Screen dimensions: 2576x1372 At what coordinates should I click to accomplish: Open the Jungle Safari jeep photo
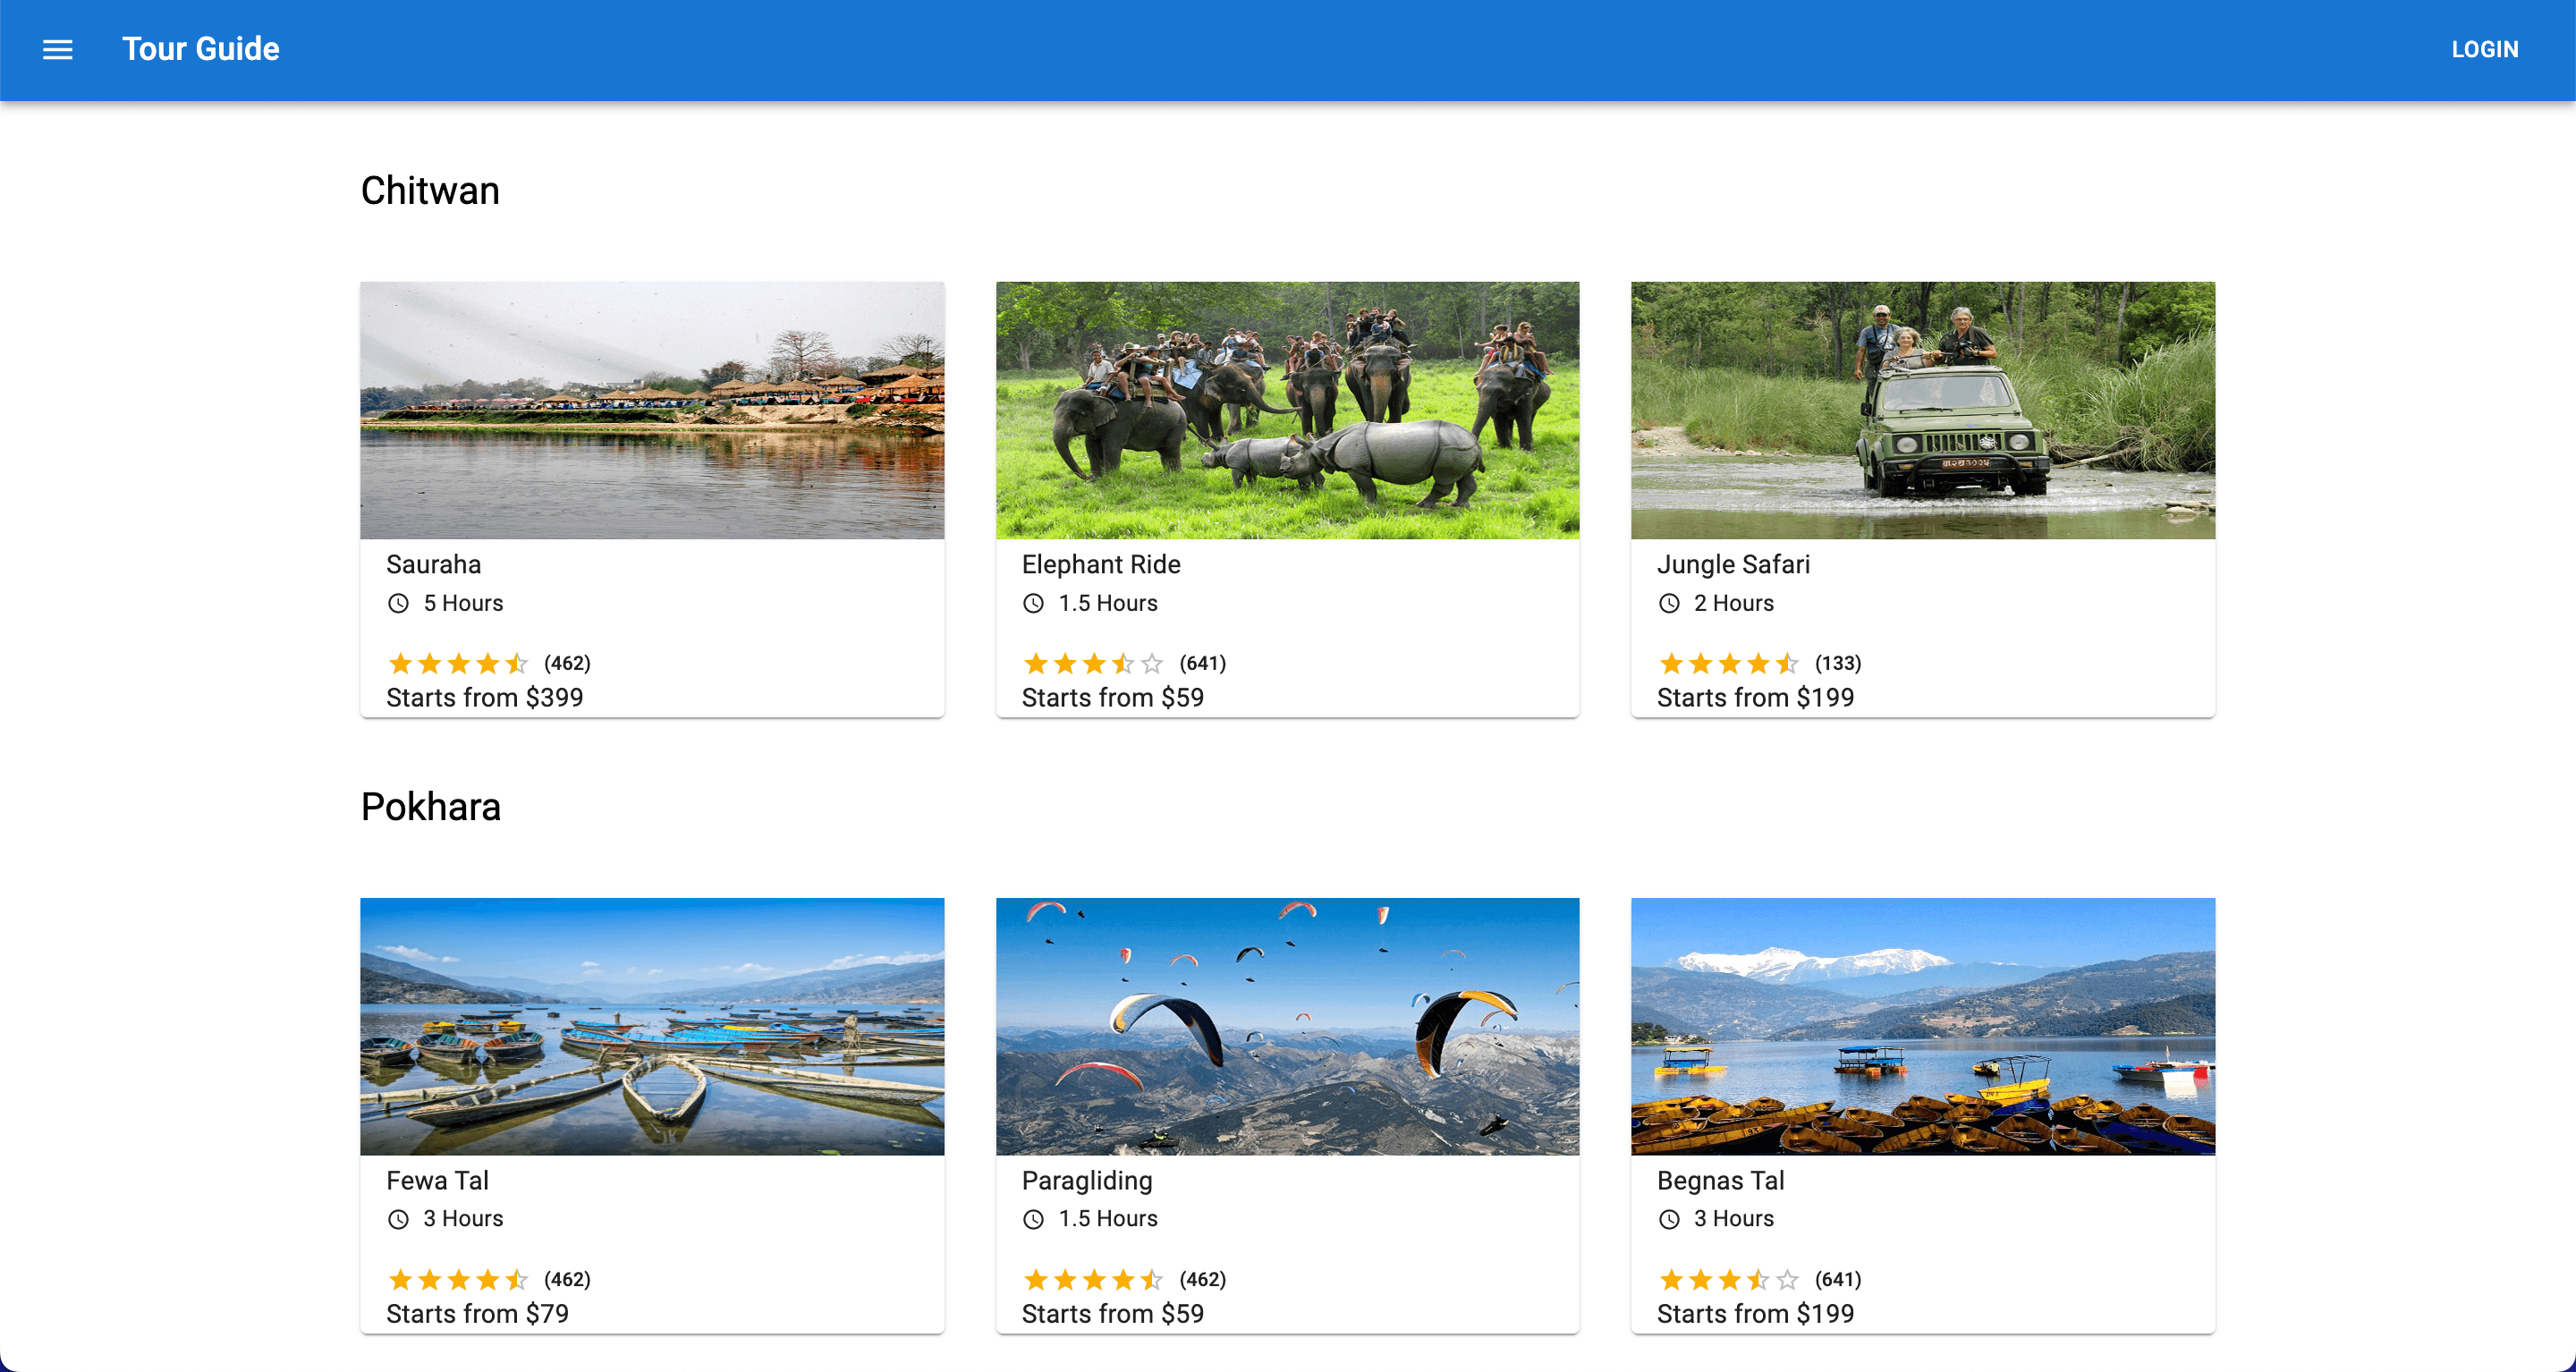pyautogui.click(x=1922, y=410)
